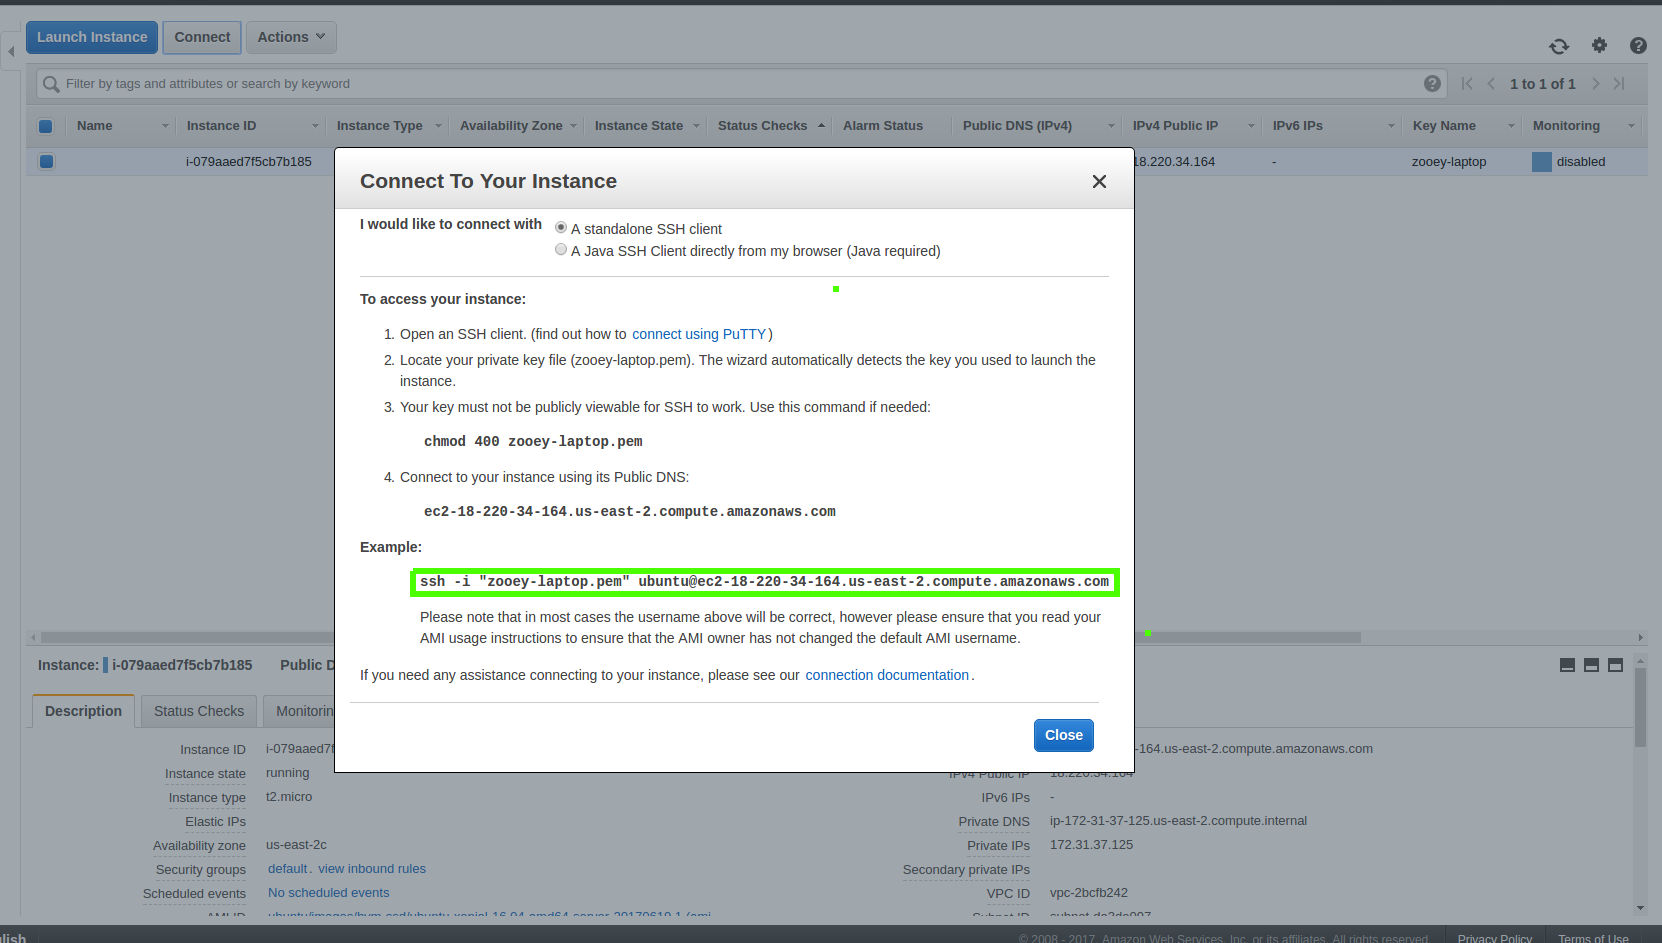The width and height of the screenshot is (1662, 943).
Task: Switch to the Monitoring tab
Action: tap(309, 710)
